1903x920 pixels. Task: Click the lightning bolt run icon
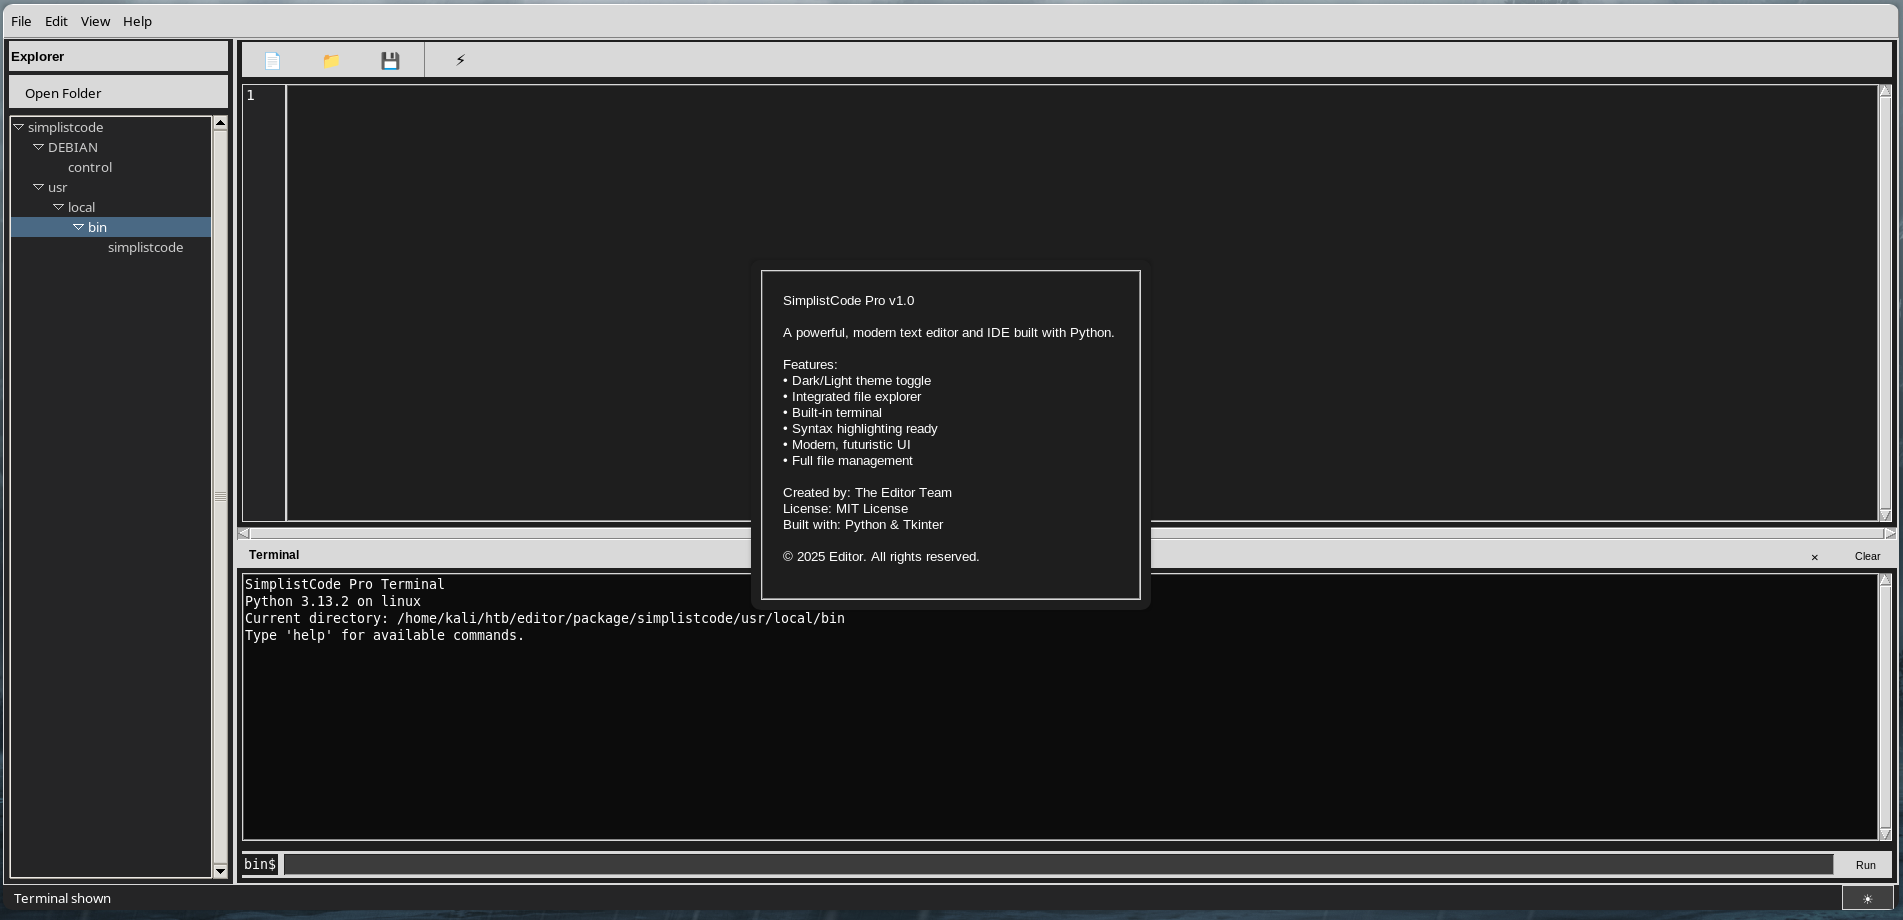pos(460,60)
